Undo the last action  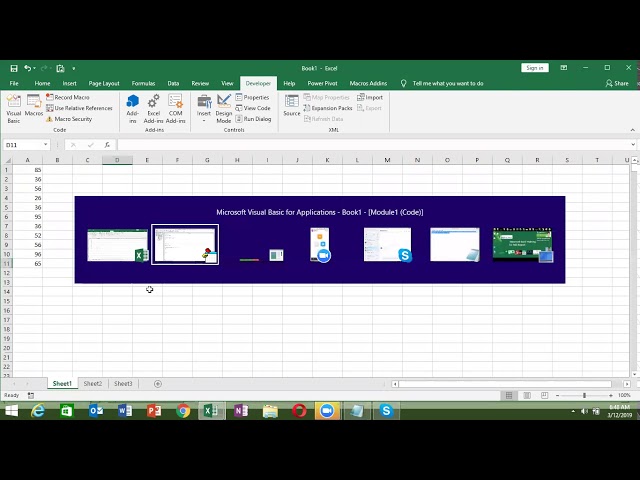(x=27, y=68)
